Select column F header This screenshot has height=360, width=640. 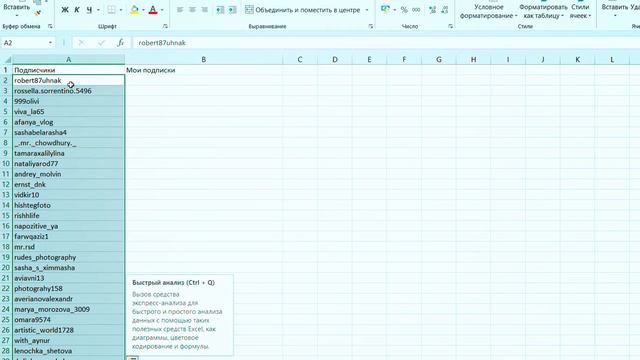404,60
